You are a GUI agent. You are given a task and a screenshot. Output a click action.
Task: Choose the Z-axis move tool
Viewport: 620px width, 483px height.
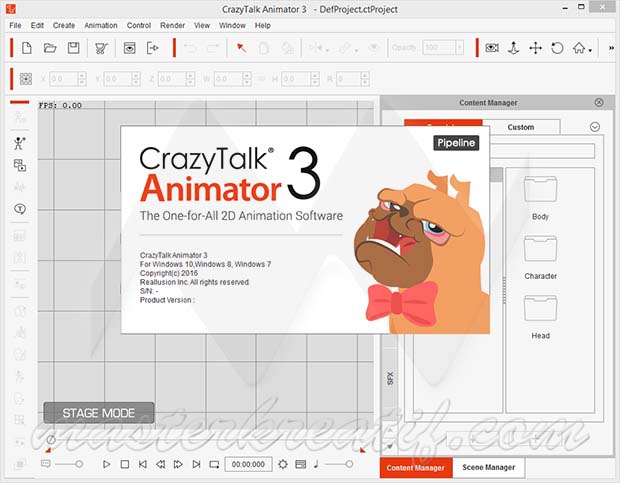(513, 48)
